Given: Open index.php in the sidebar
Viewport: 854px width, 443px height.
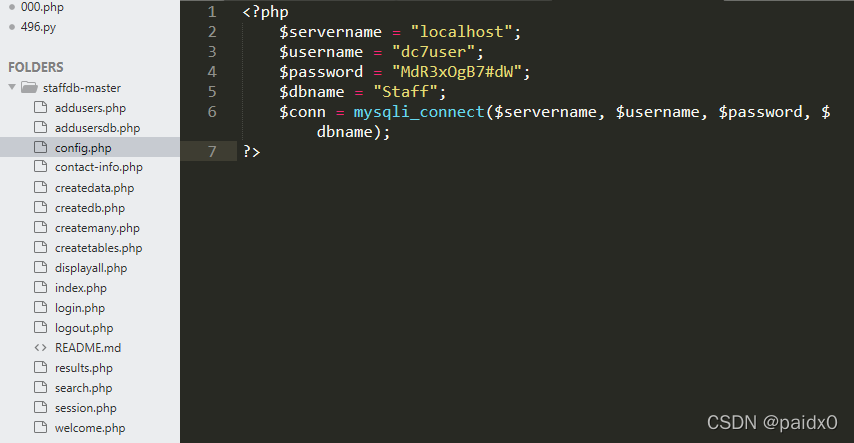Looking at the screenshot, I should click(81, 288).
